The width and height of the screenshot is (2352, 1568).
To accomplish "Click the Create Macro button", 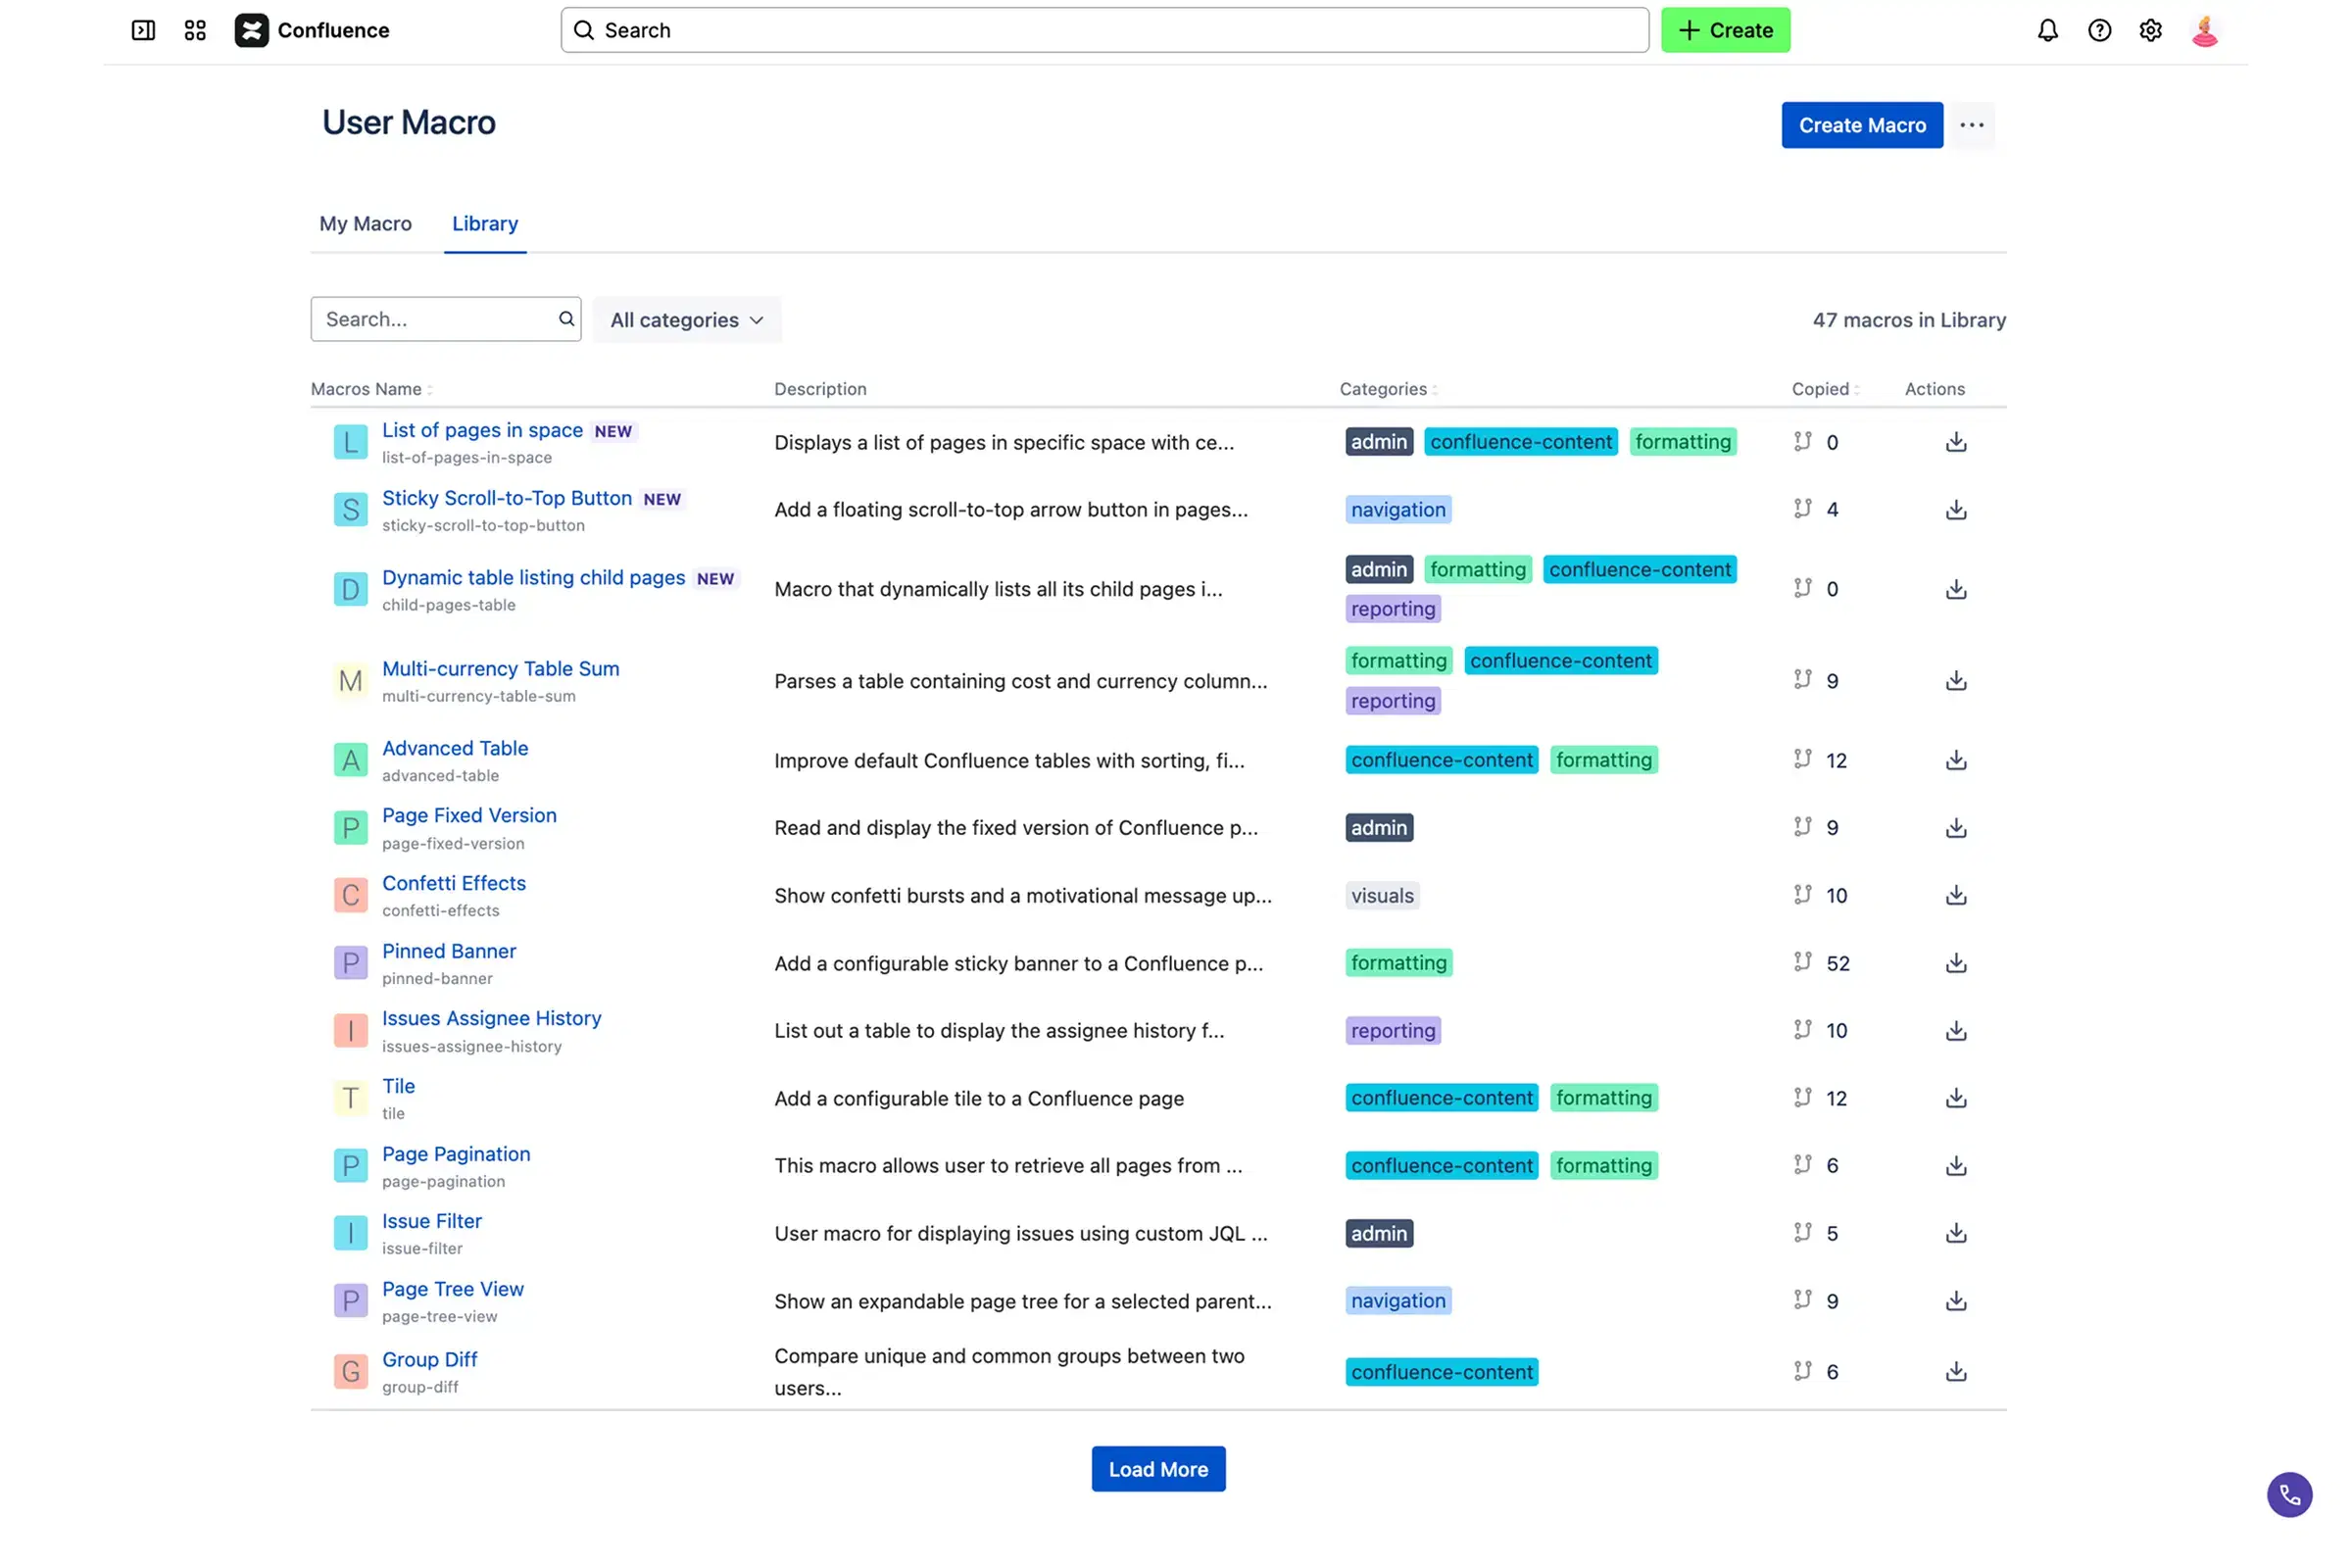I will 1864,125.
